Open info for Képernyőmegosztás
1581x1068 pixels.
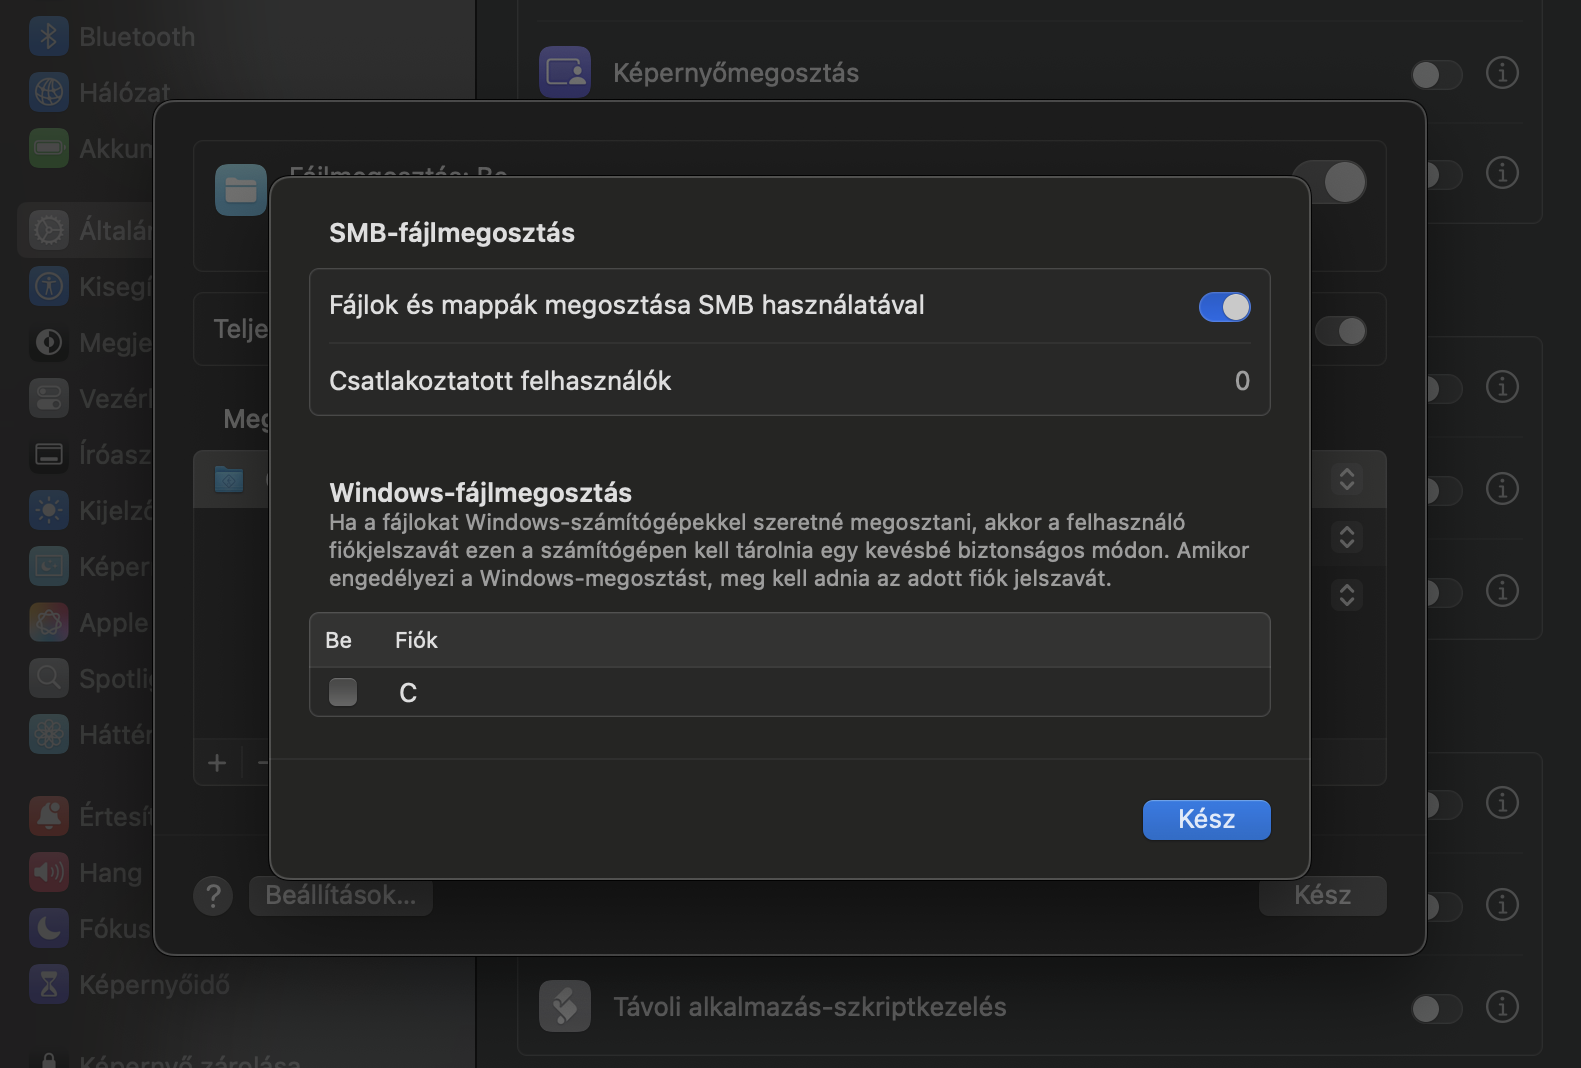1501,73
